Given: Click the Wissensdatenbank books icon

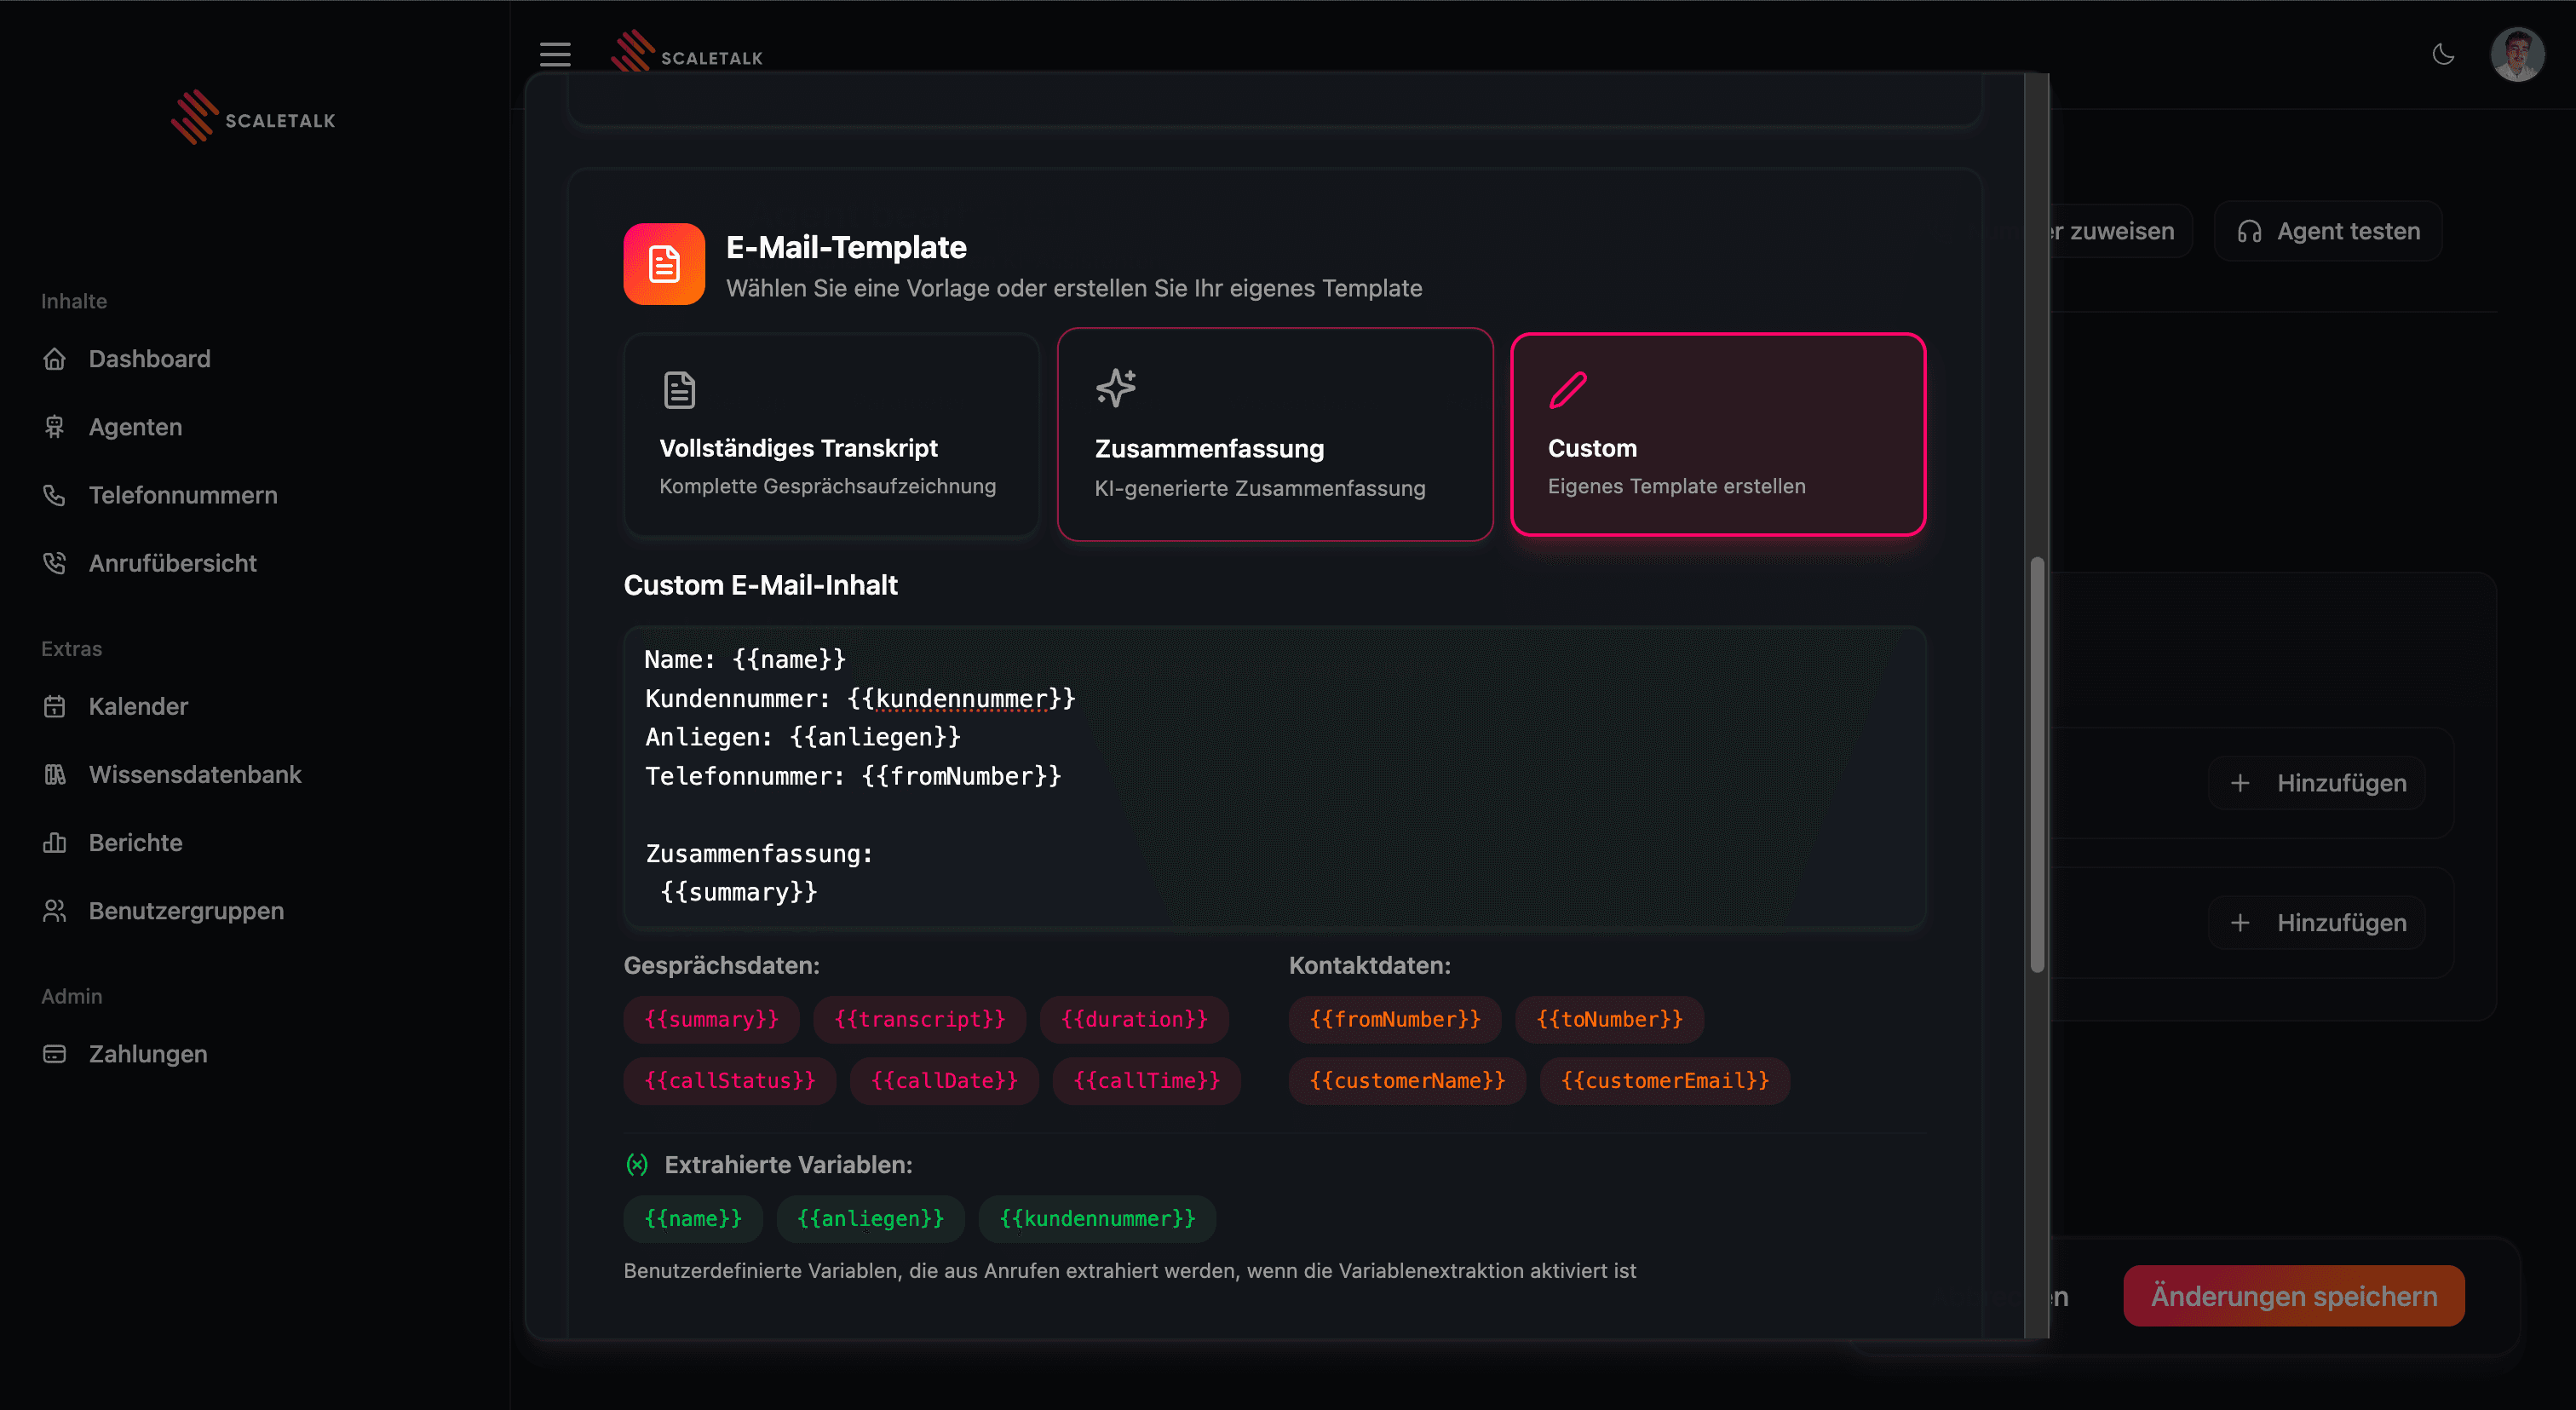Looking at the screenshot, I should point(55,775).
